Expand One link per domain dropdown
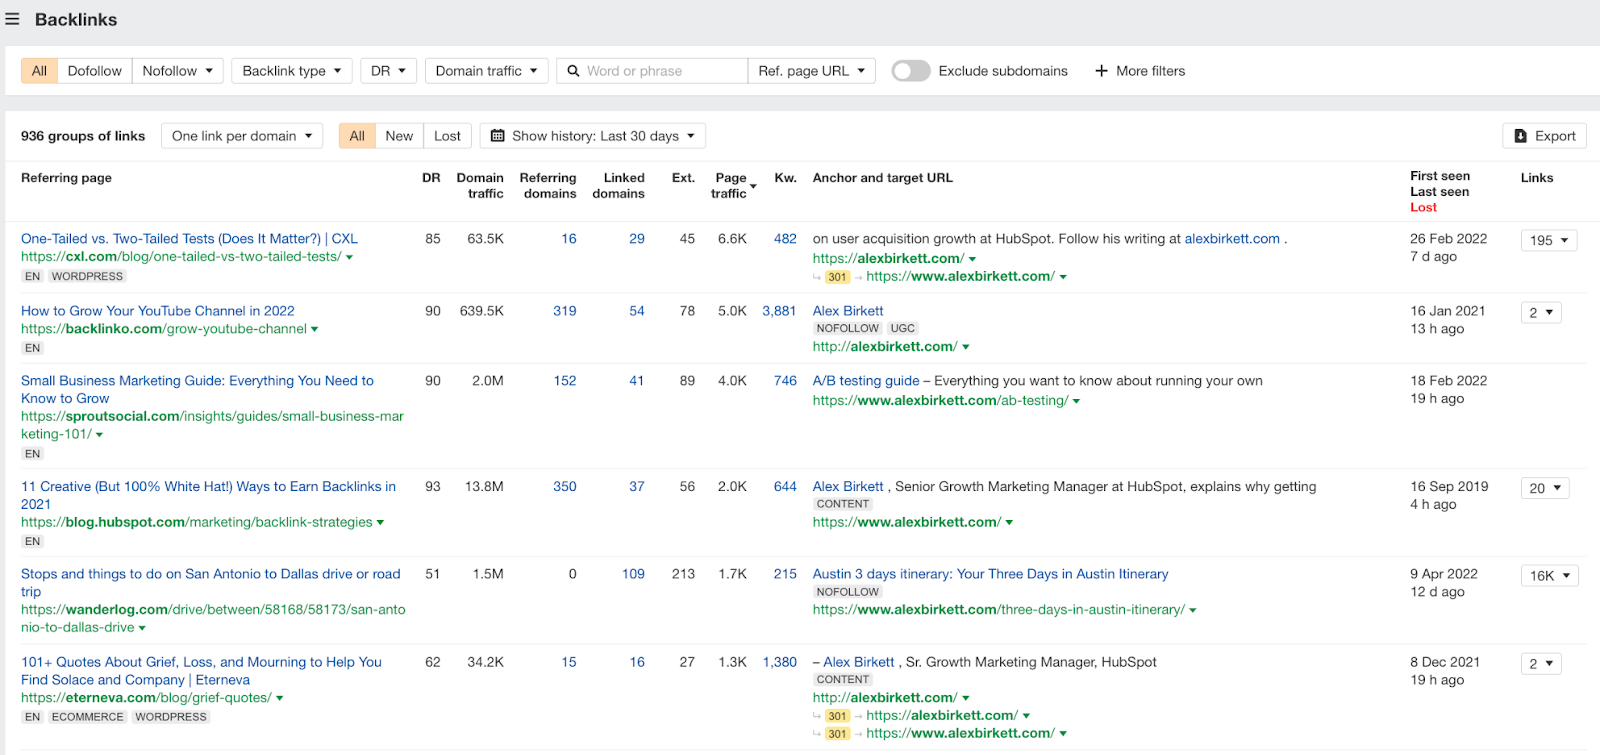Viewport: 1600px width, 755px height. [241, 136]
